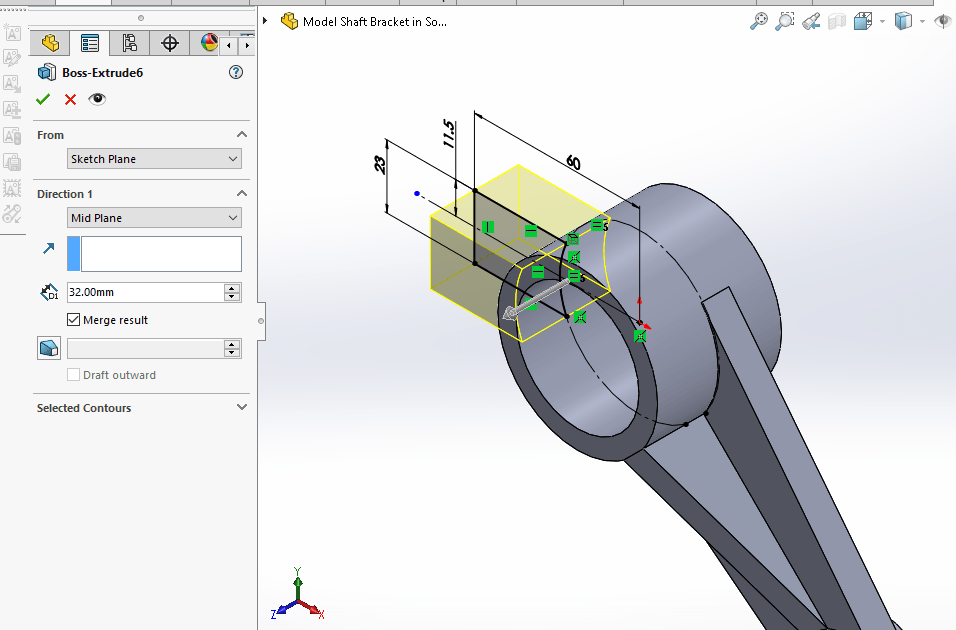
Task: Select the Zoom to Fit tool
Action: click(x=758, y=20)
